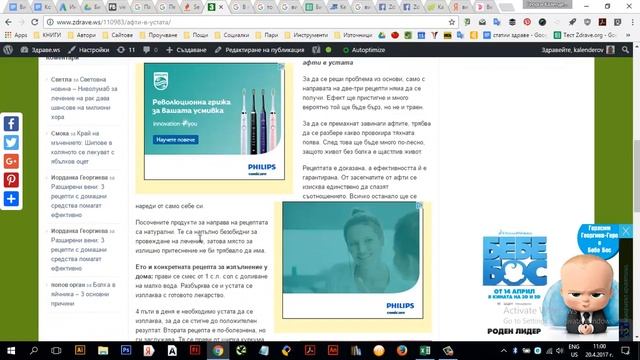
Task: Open попов орган comment Болка в яйчника
Action: click(83, 294)
